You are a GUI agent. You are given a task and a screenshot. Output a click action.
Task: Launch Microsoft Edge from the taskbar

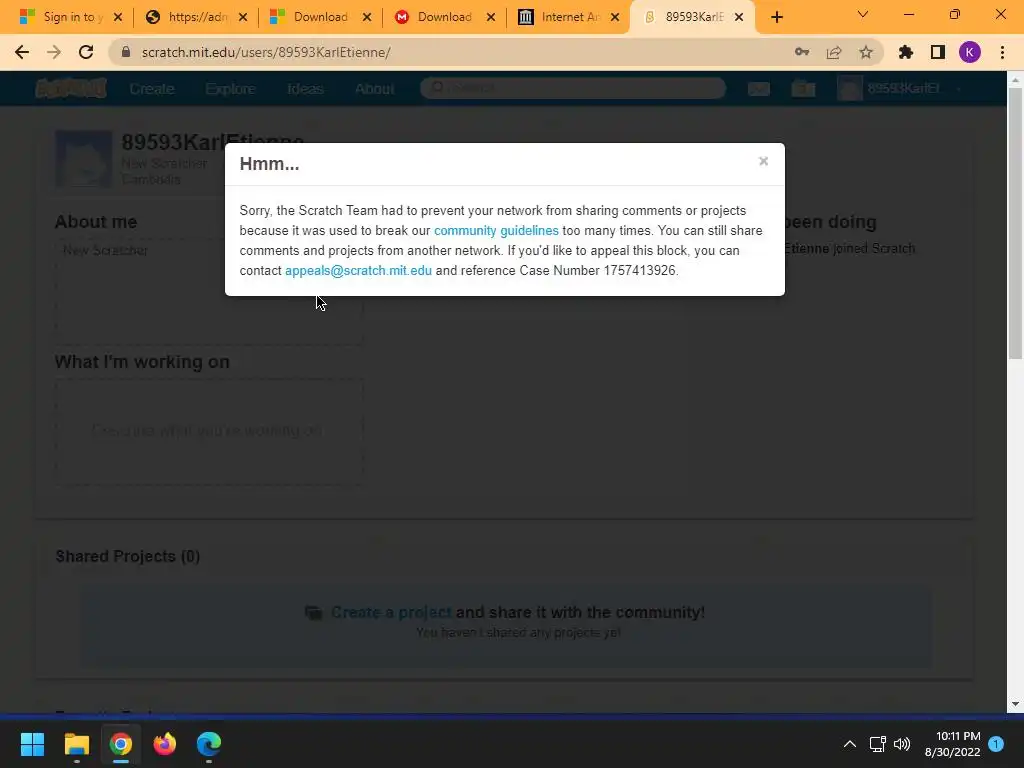click(209, 744)
